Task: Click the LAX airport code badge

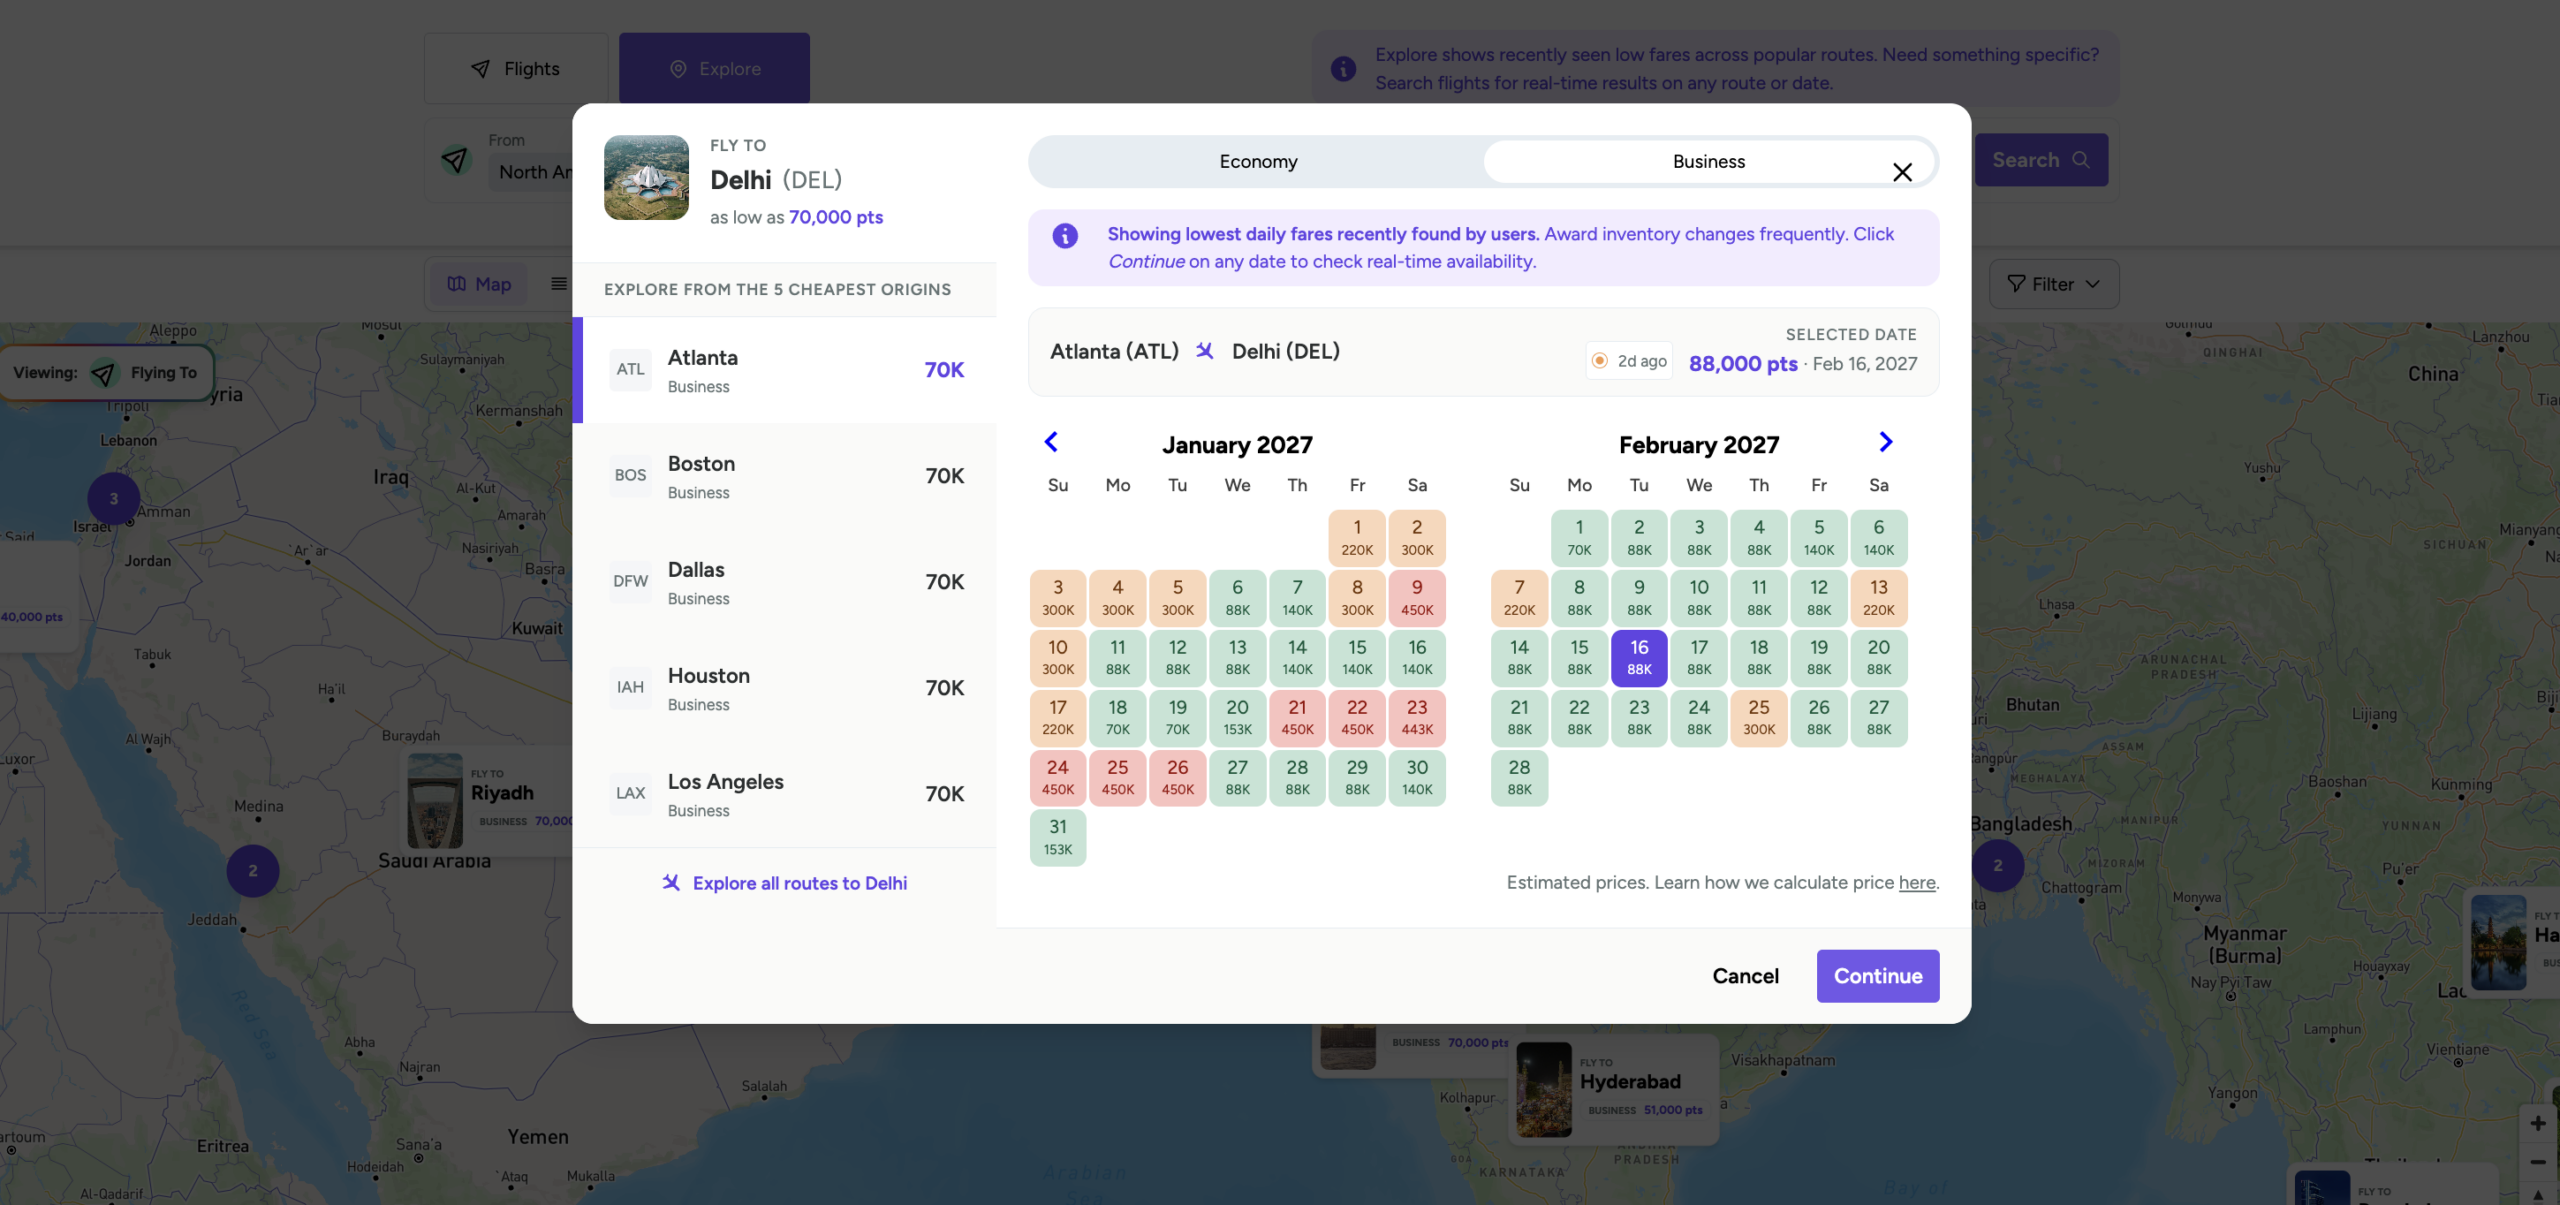Action: tap(630, 793)
